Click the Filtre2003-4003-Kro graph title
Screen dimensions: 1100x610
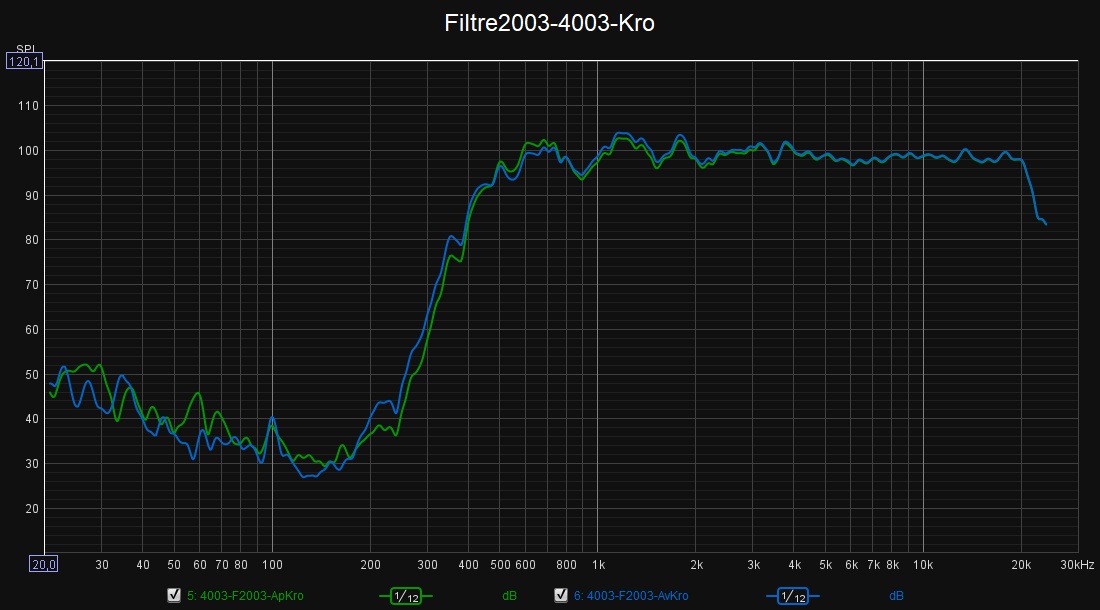[x=549, y=24]
